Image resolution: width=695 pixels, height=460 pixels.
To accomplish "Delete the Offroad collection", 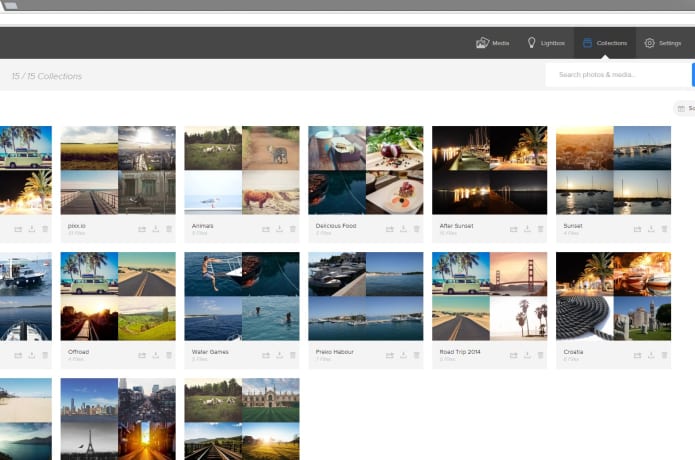I will click(169, 355).
